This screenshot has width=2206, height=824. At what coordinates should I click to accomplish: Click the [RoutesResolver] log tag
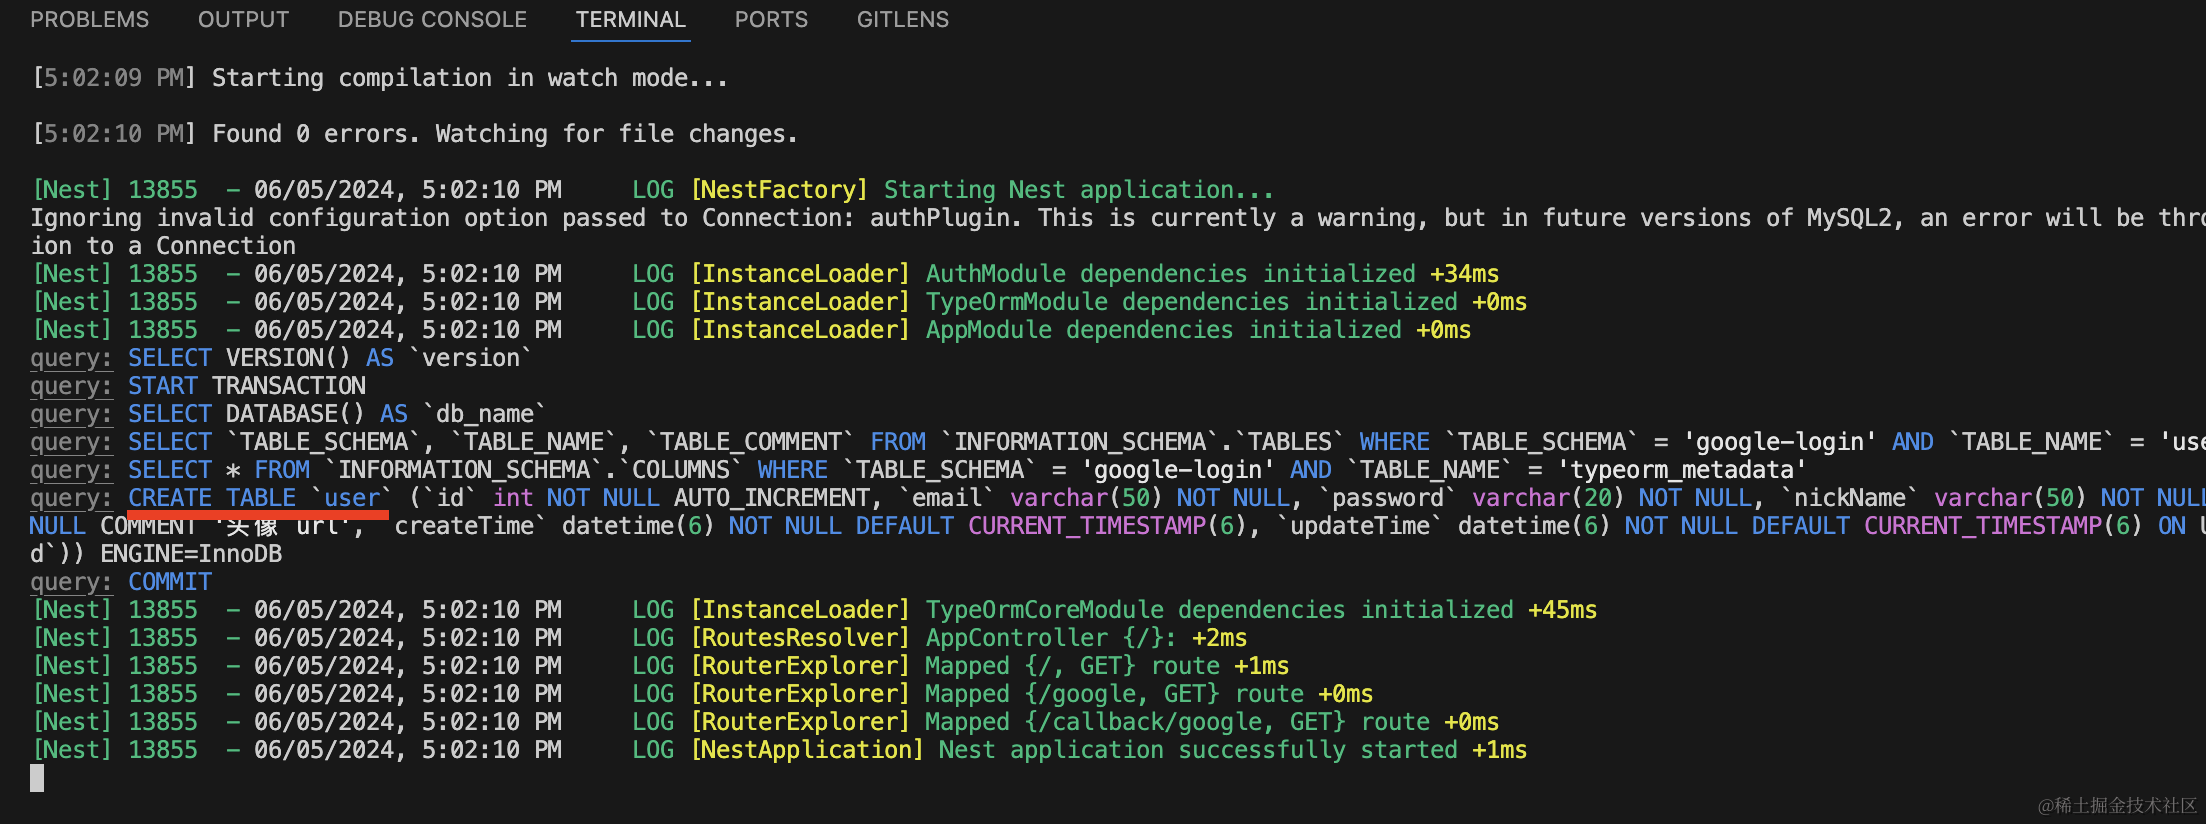point(800,638)
